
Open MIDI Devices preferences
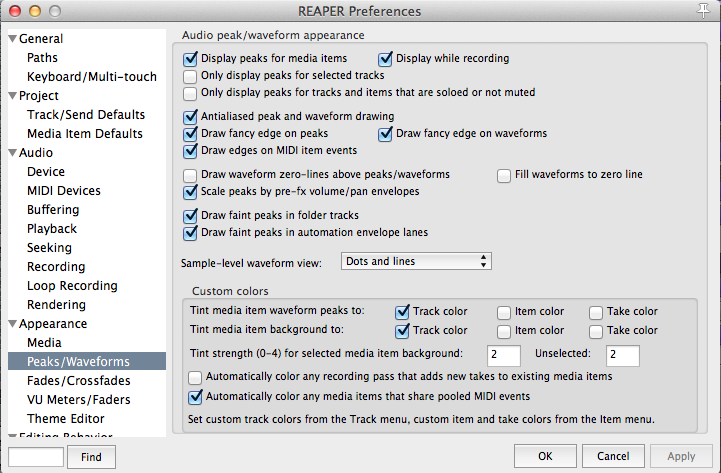(x=64, y=191)
